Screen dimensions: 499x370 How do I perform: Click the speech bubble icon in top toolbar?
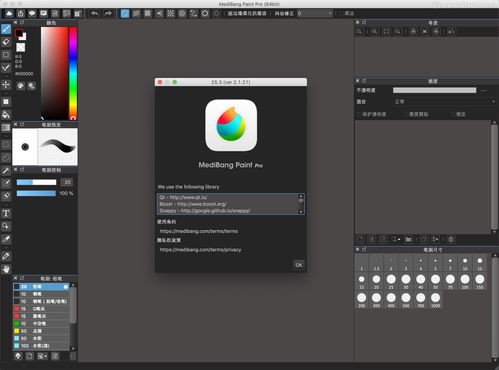[32, 13]
